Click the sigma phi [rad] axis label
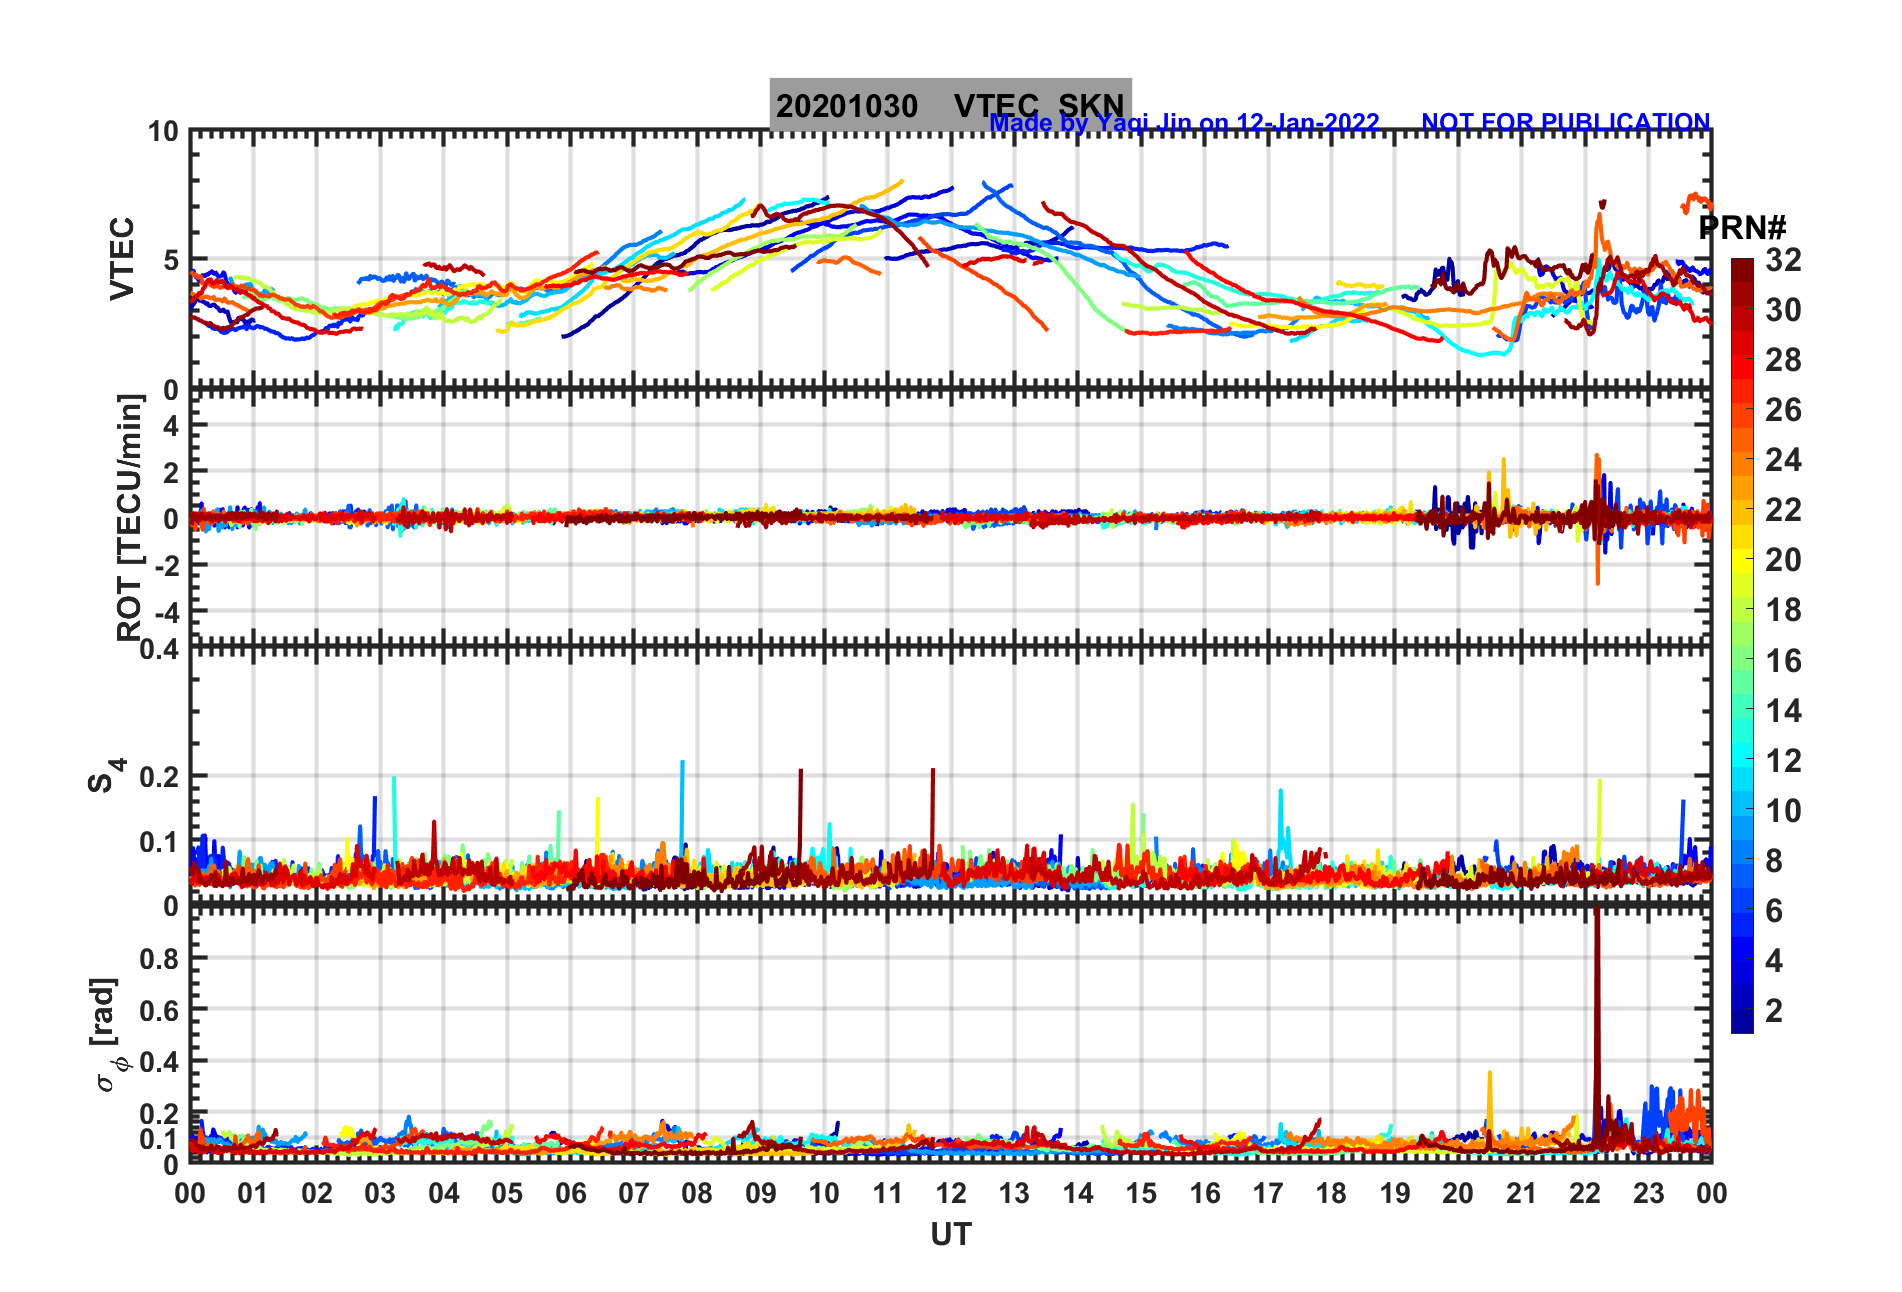The image size is (1902, 1292). pyautogui.click(x=107, y=1035)
